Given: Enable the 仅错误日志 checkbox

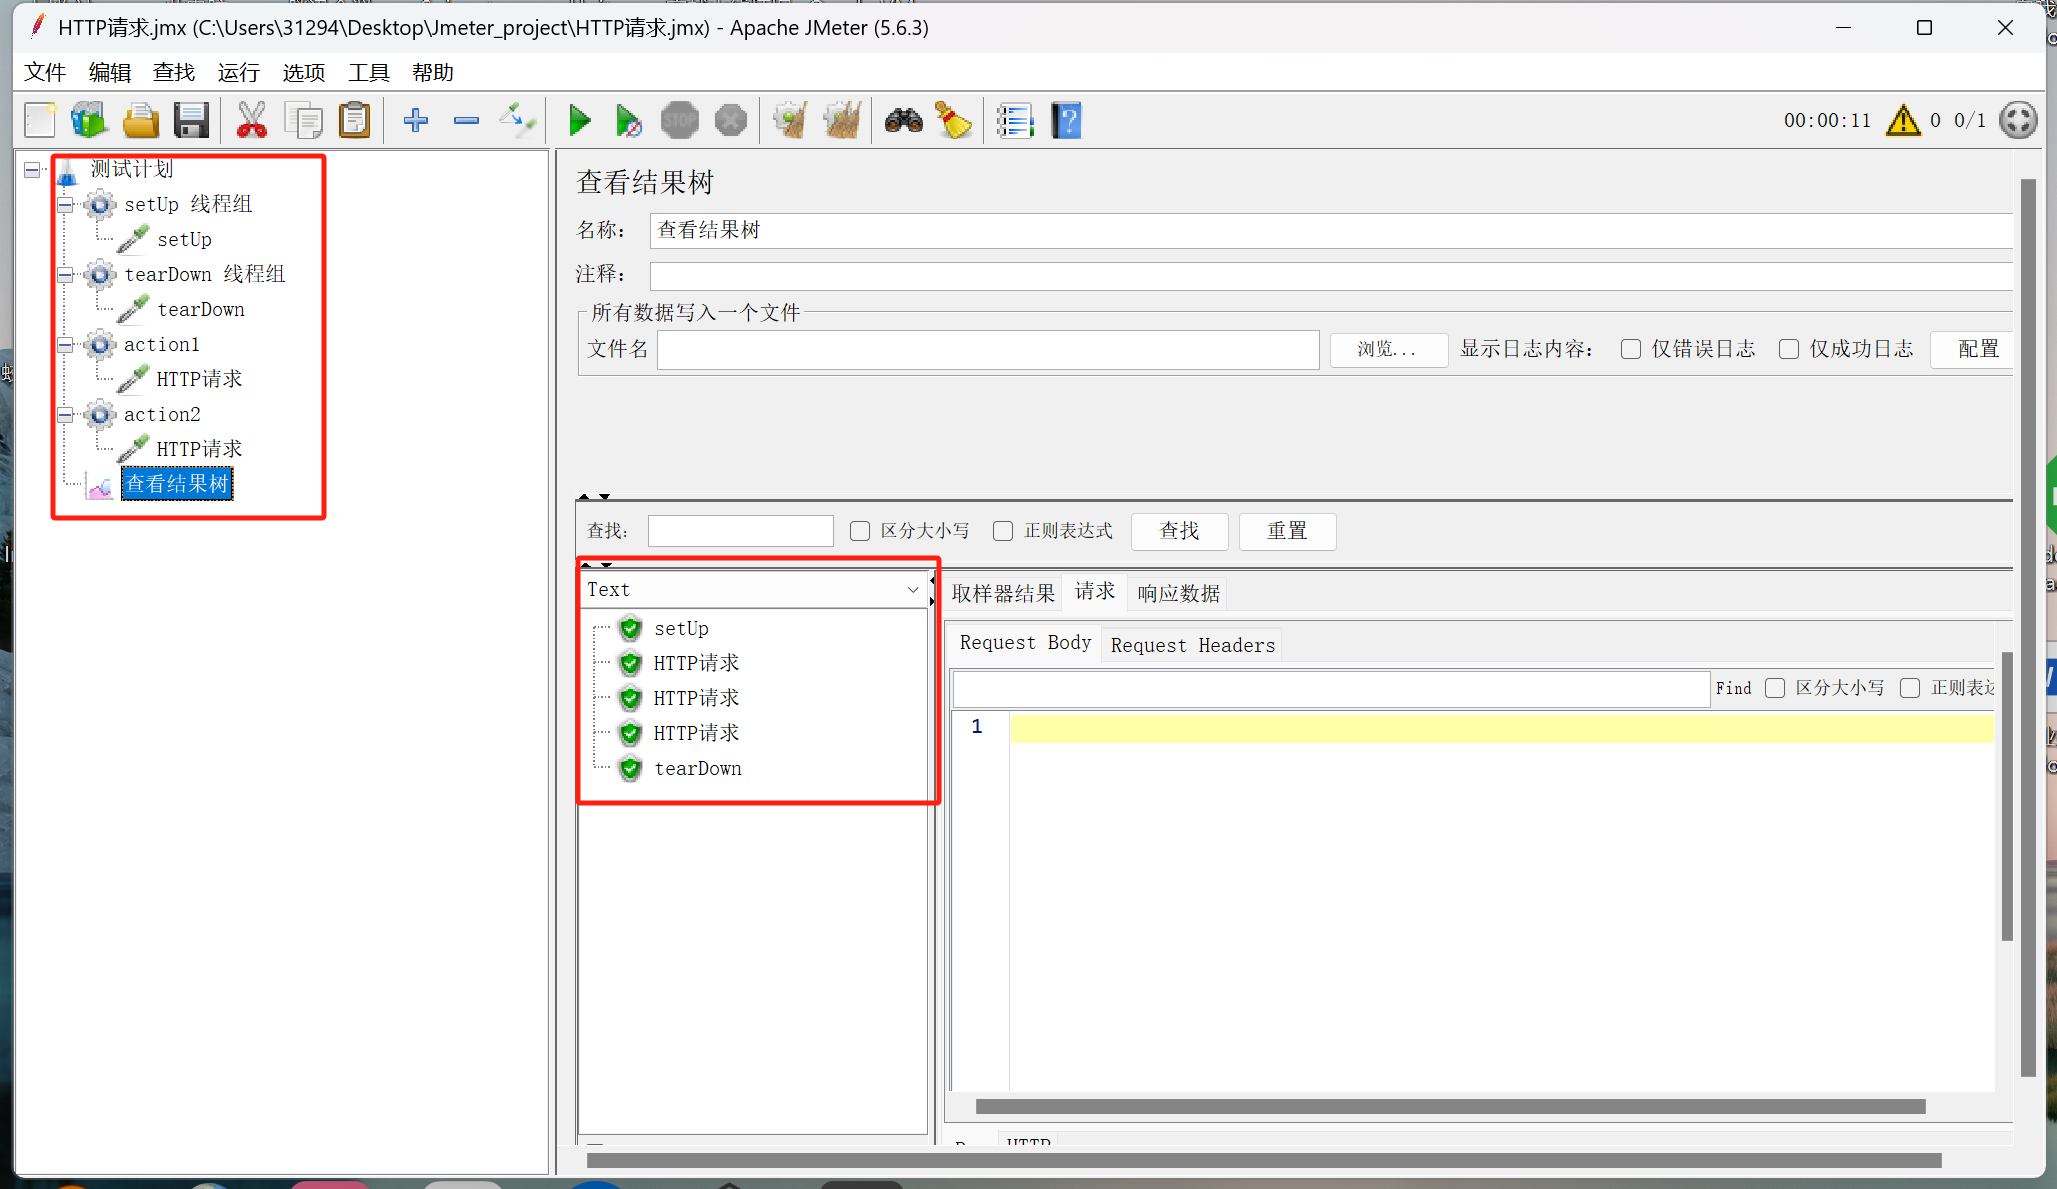Looking at the screenshot, I should click(x=1631, y=349).
